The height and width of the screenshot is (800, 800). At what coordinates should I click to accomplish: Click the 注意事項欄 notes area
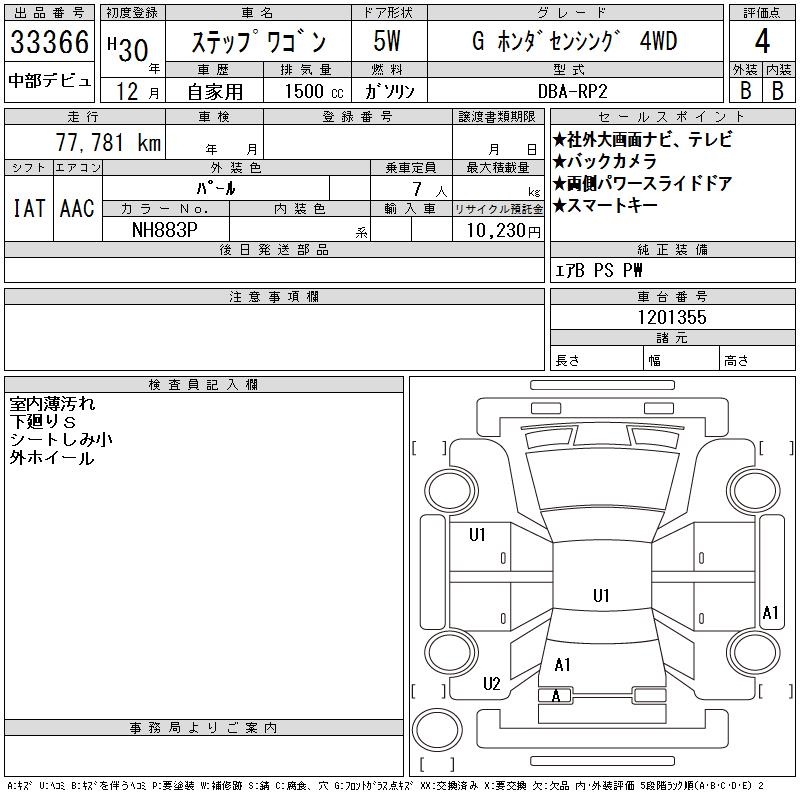point(274,337)
